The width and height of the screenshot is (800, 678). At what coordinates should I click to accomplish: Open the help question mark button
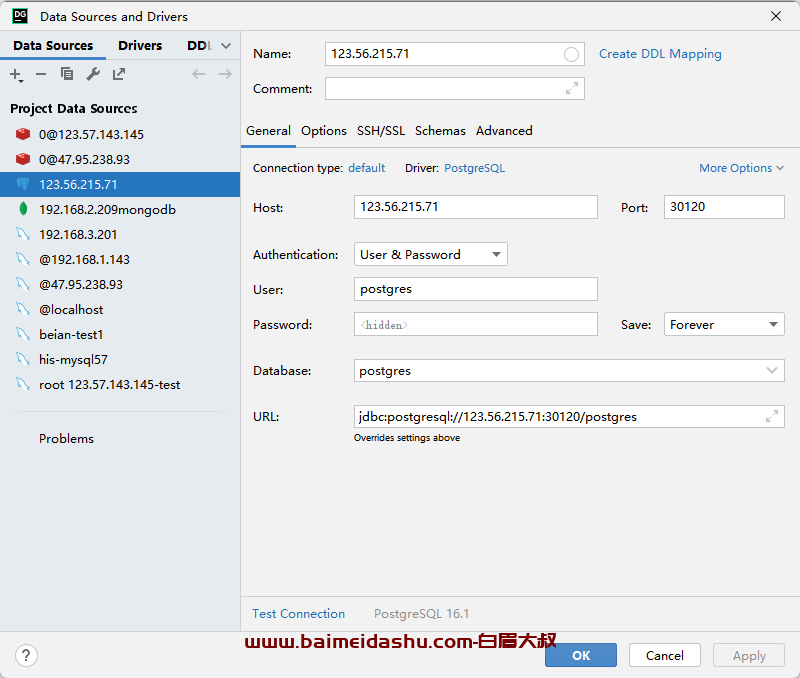[26, 655]
